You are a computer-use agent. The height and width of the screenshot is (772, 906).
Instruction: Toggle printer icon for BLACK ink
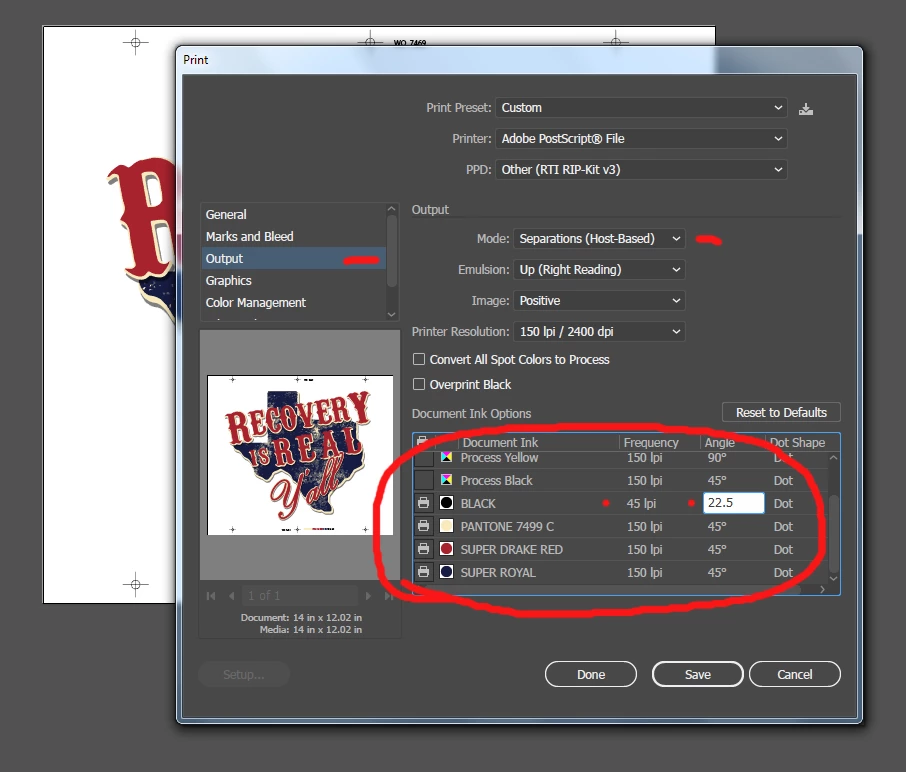tap(424, 503)
